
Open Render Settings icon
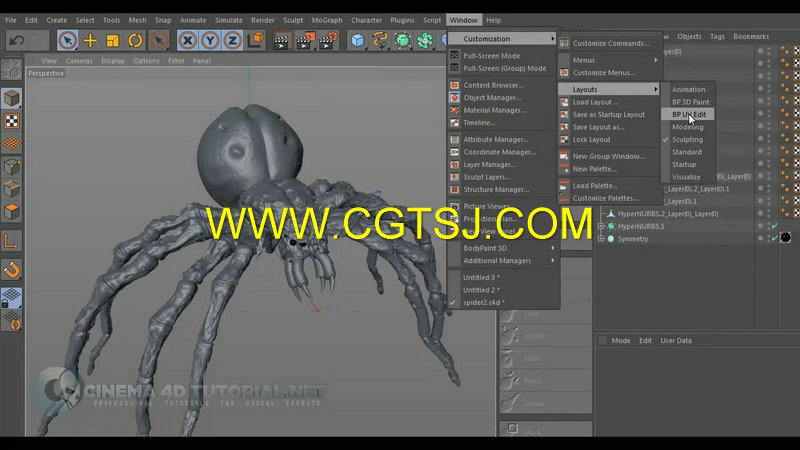pyautogui.click(x=329, y=40)
